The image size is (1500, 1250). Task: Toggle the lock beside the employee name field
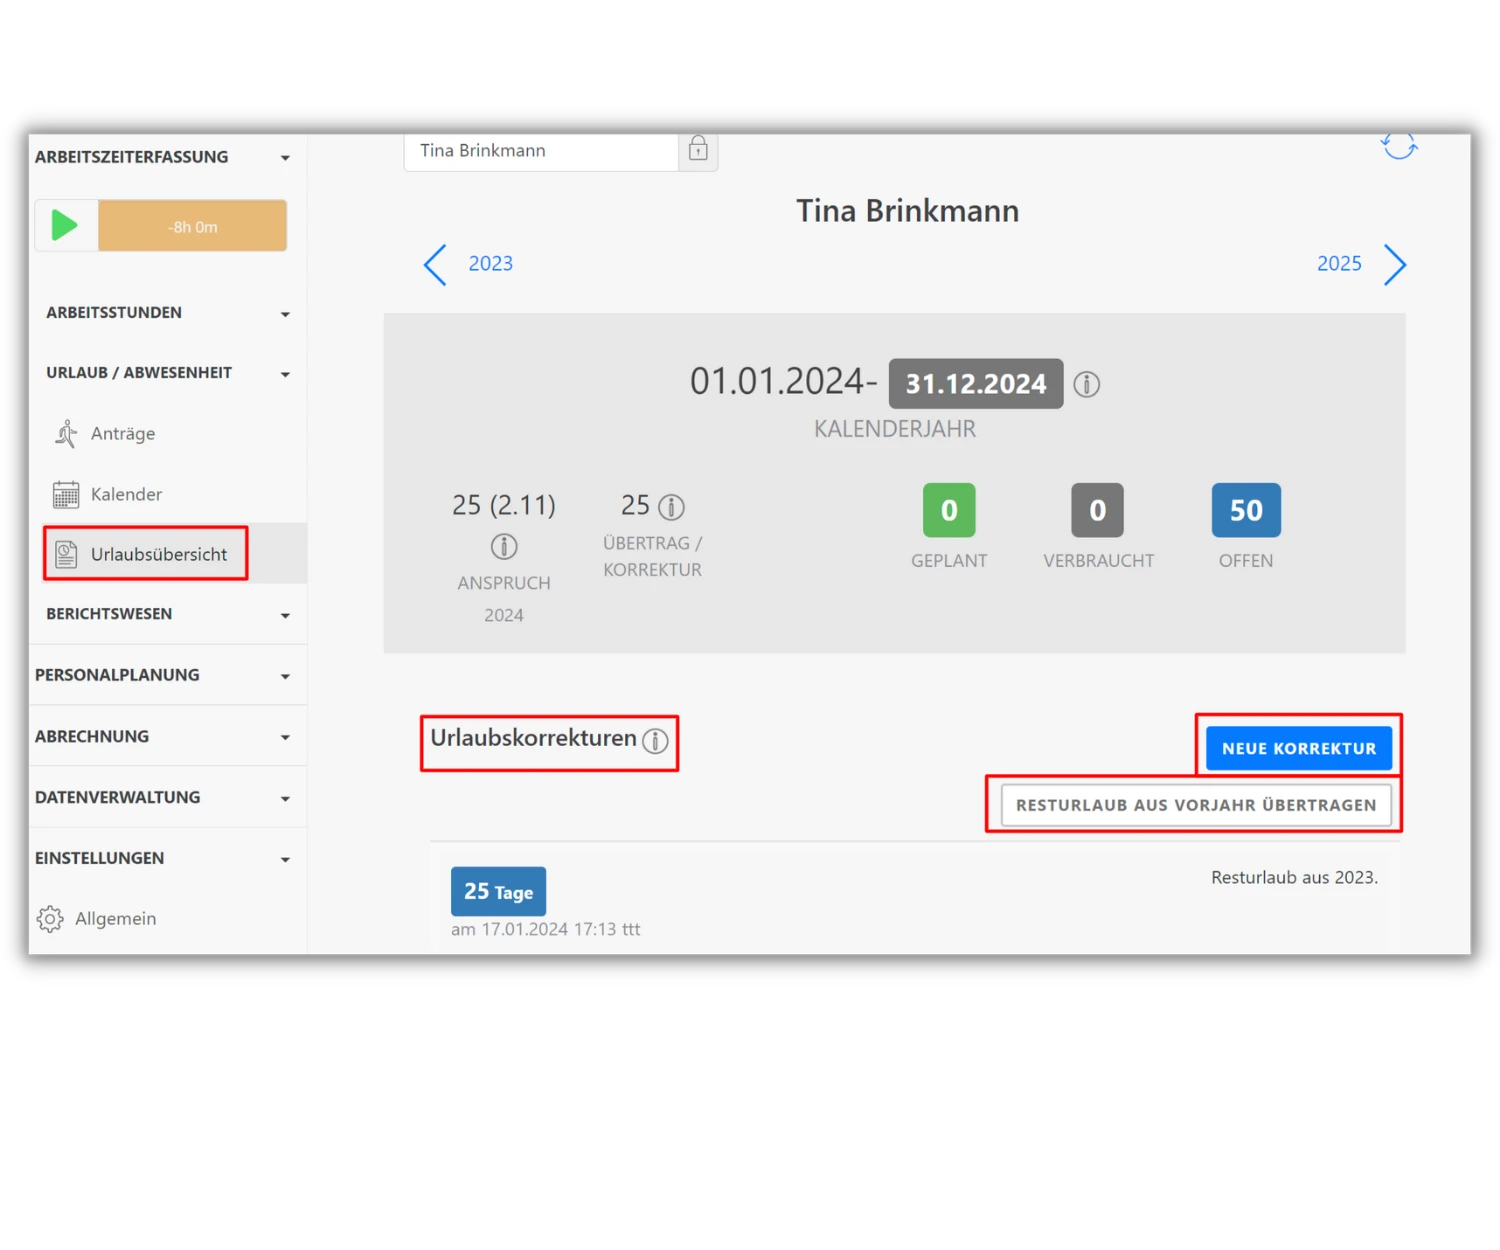pyautogui.click(x=698, y=149)
